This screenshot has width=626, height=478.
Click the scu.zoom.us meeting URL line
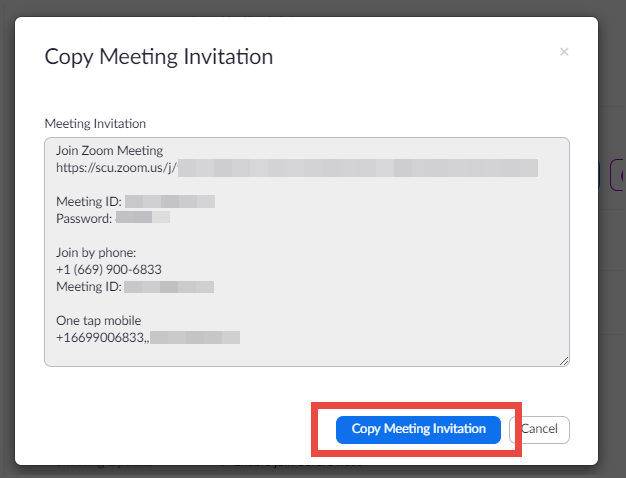(x=117, y=168)
